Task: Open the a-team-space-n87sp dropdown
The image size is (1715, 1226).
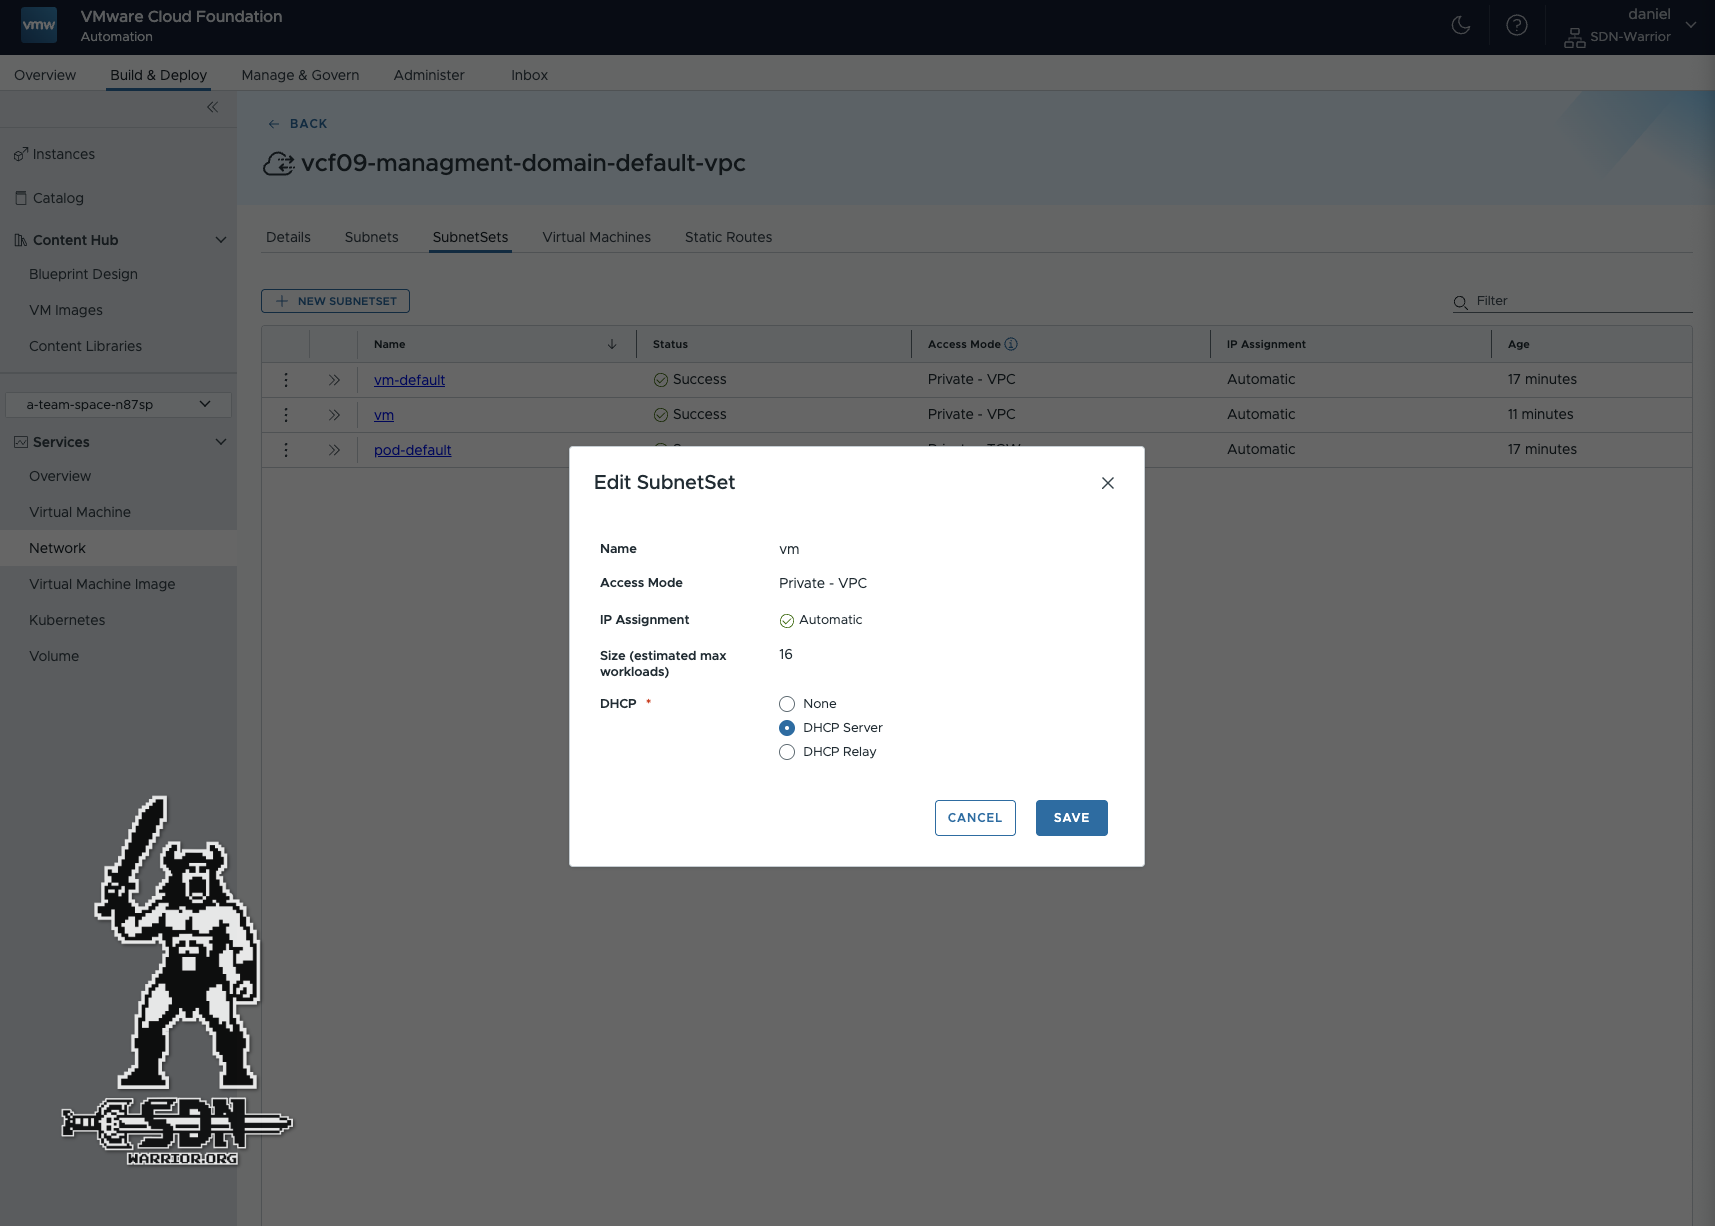Action: click(x=118, y=405)
